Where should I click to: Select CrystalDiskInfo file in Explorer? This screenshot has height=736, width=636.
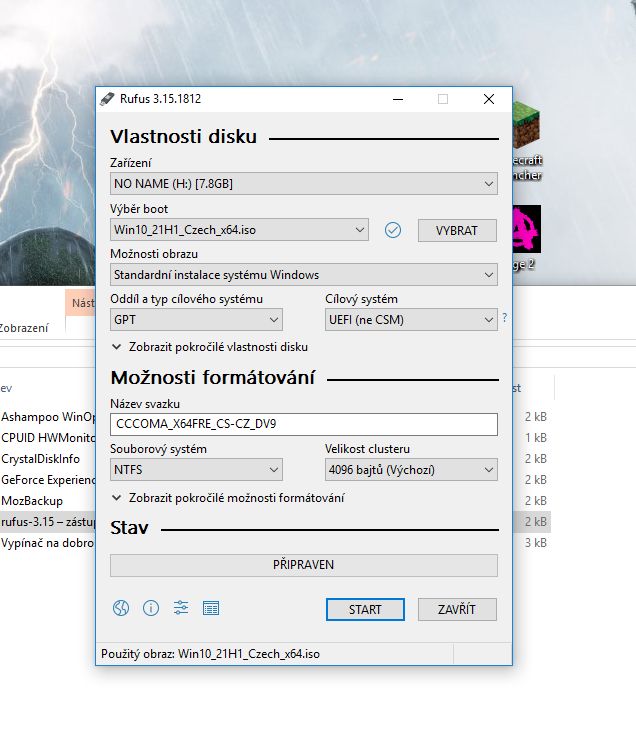pyautogui.click(x=40, y=459)
